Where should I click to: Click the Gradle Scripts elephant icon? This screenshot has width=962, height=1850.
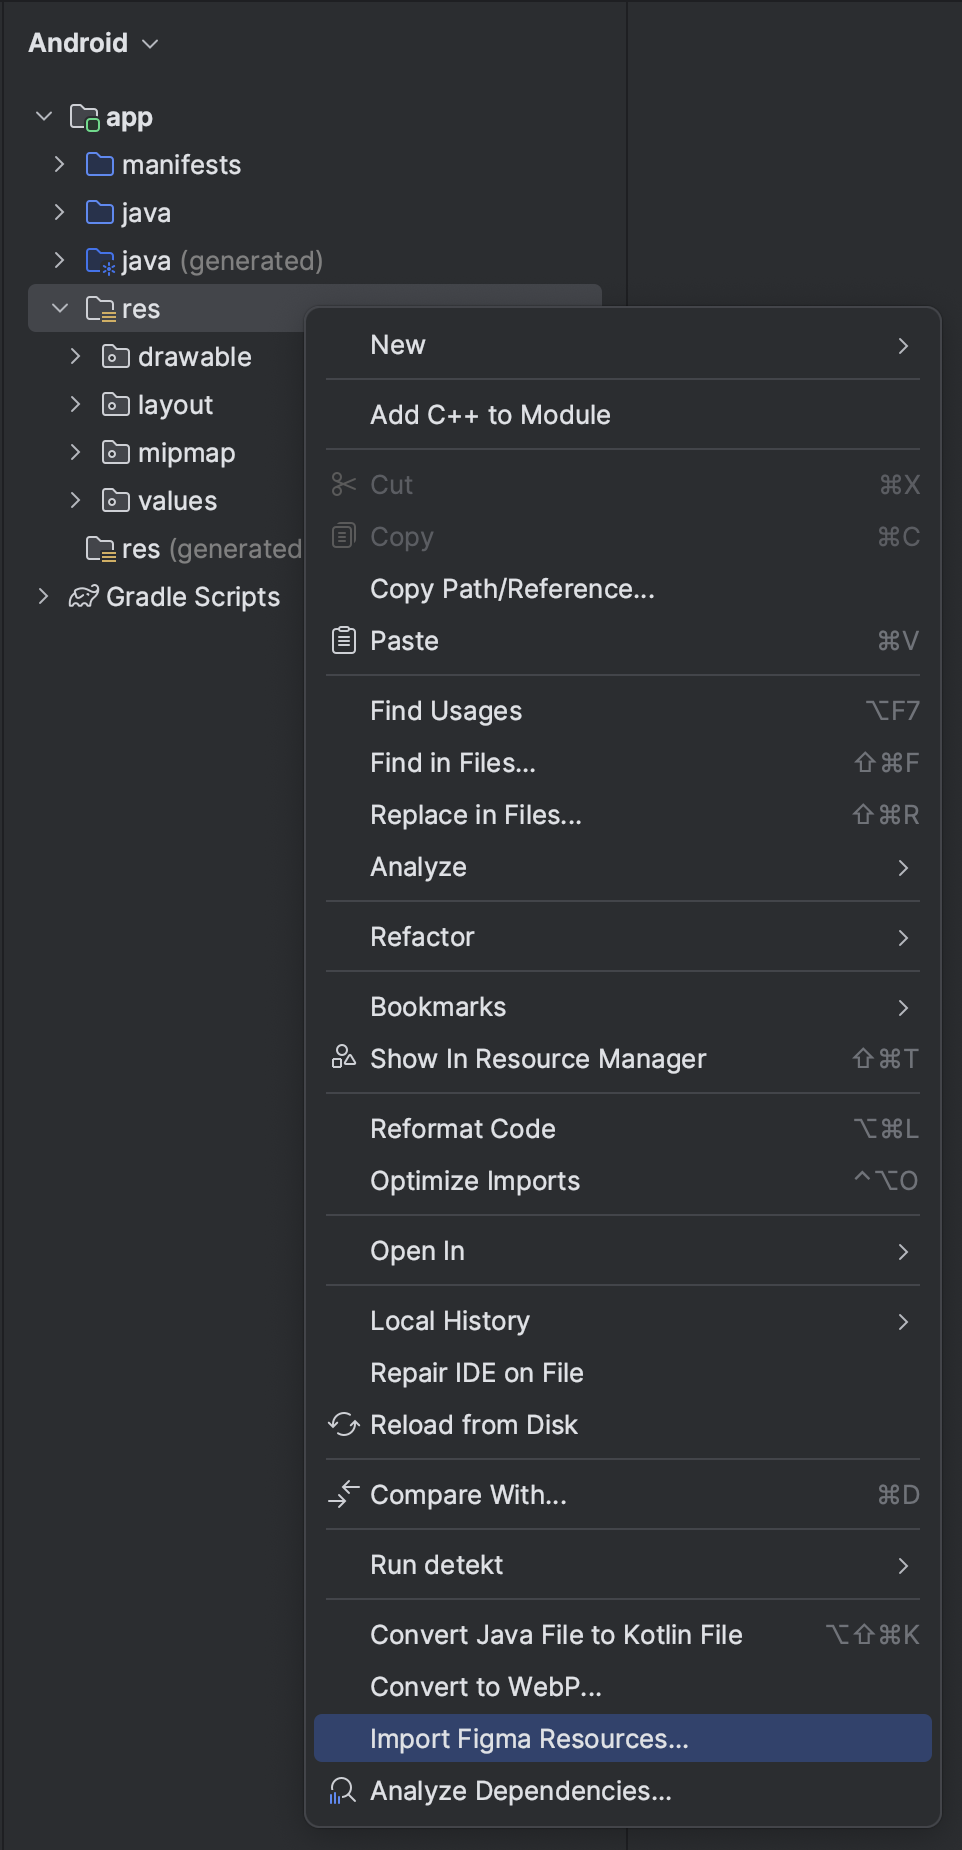tap(83, 597)
